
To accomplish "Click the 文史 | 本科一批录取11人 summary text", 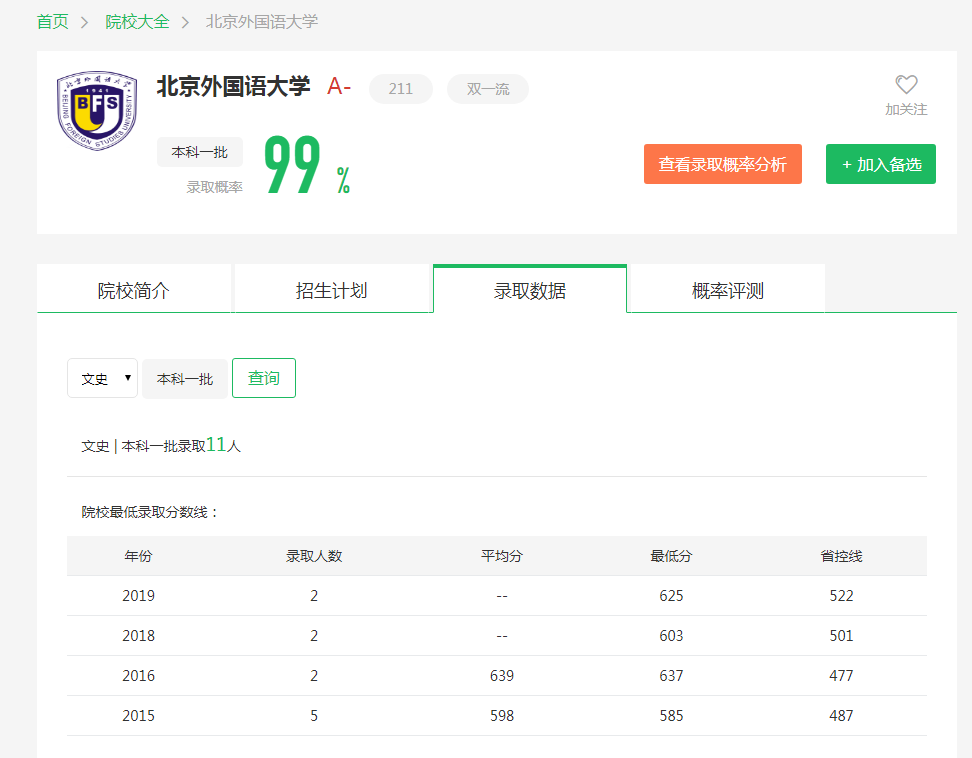I will 161,445.
